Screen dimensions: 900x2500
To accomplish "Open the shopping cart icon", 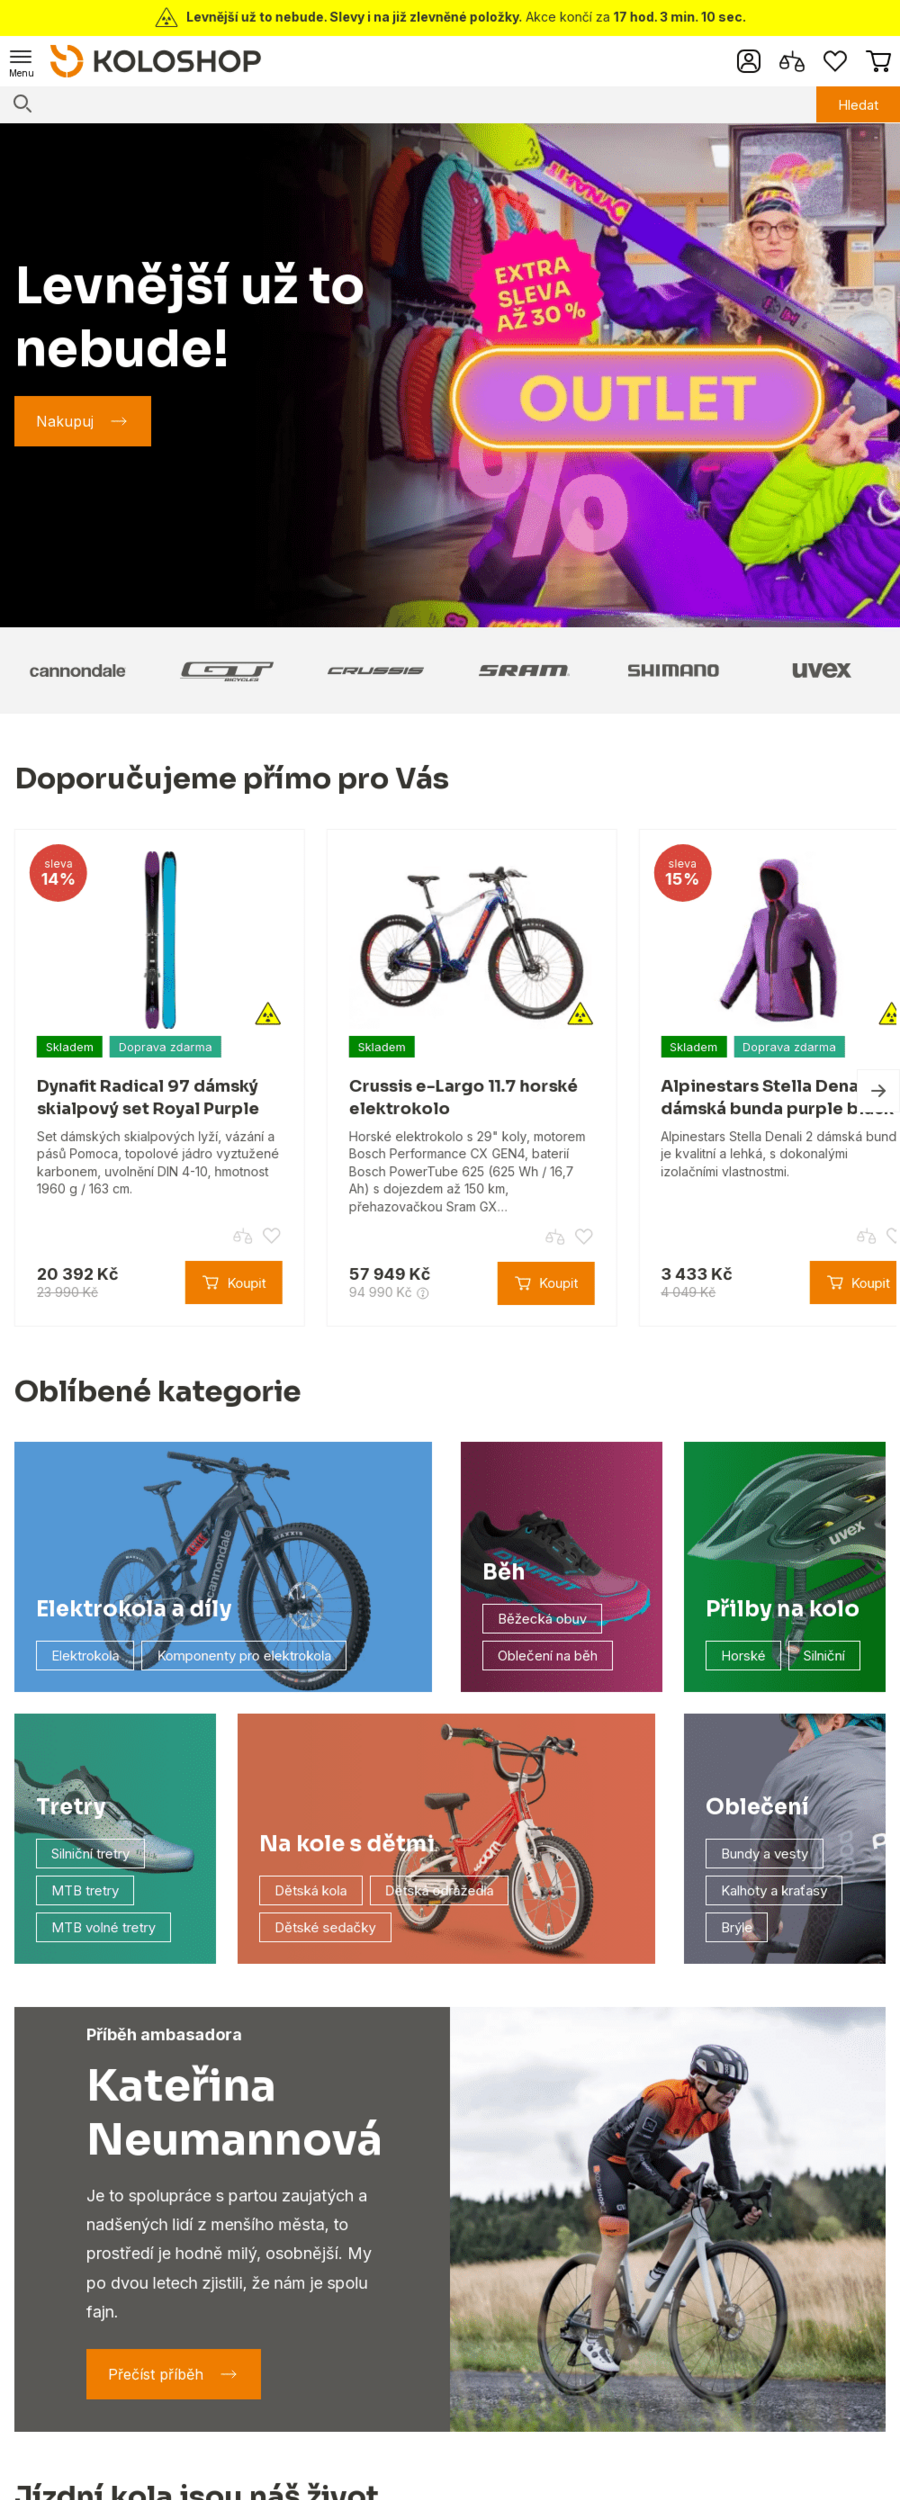I will click(x=879, y=61).
